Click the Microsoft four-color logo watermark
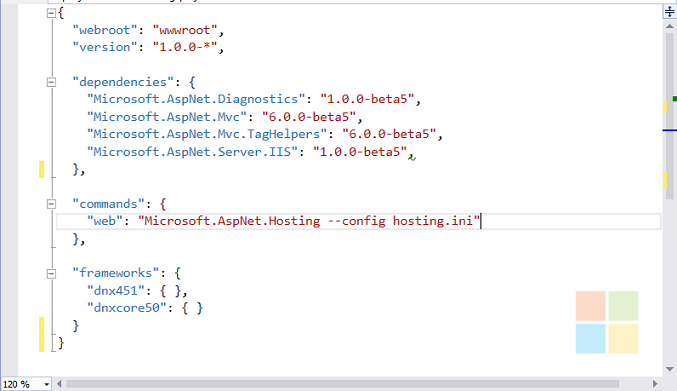 607,322
